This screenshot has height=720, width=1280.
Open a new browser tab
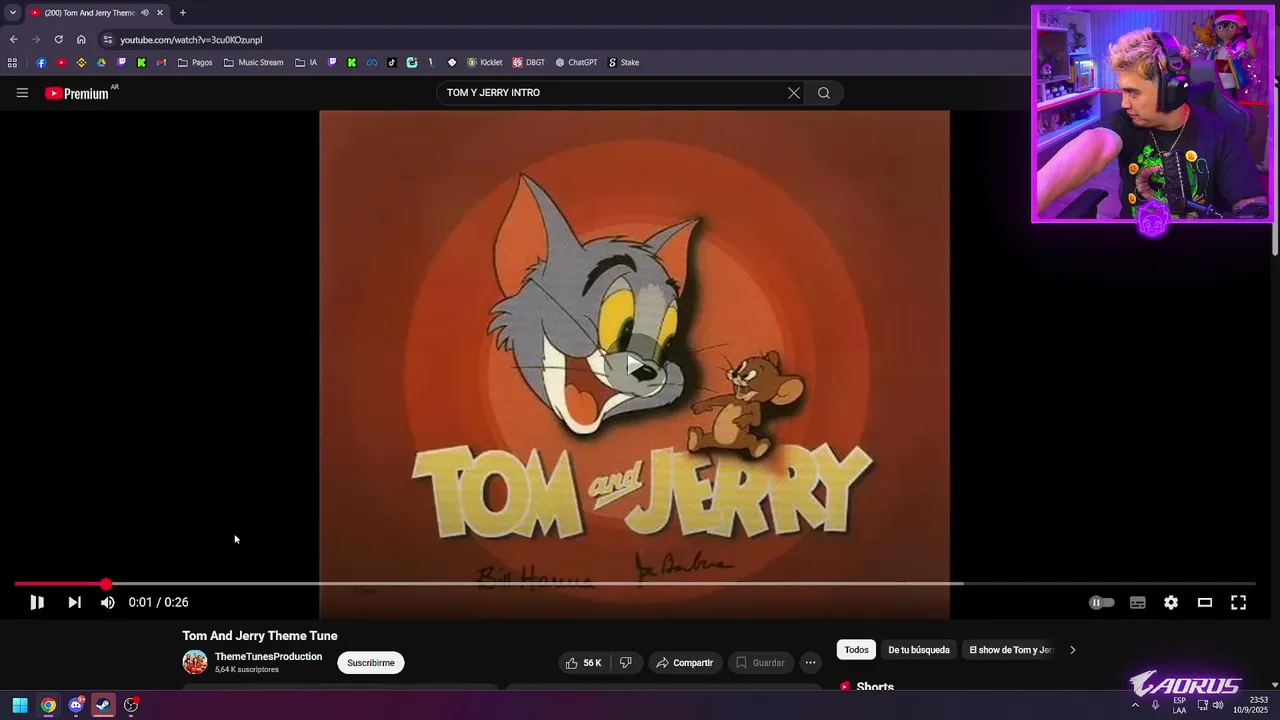click(x=182, y=13)
